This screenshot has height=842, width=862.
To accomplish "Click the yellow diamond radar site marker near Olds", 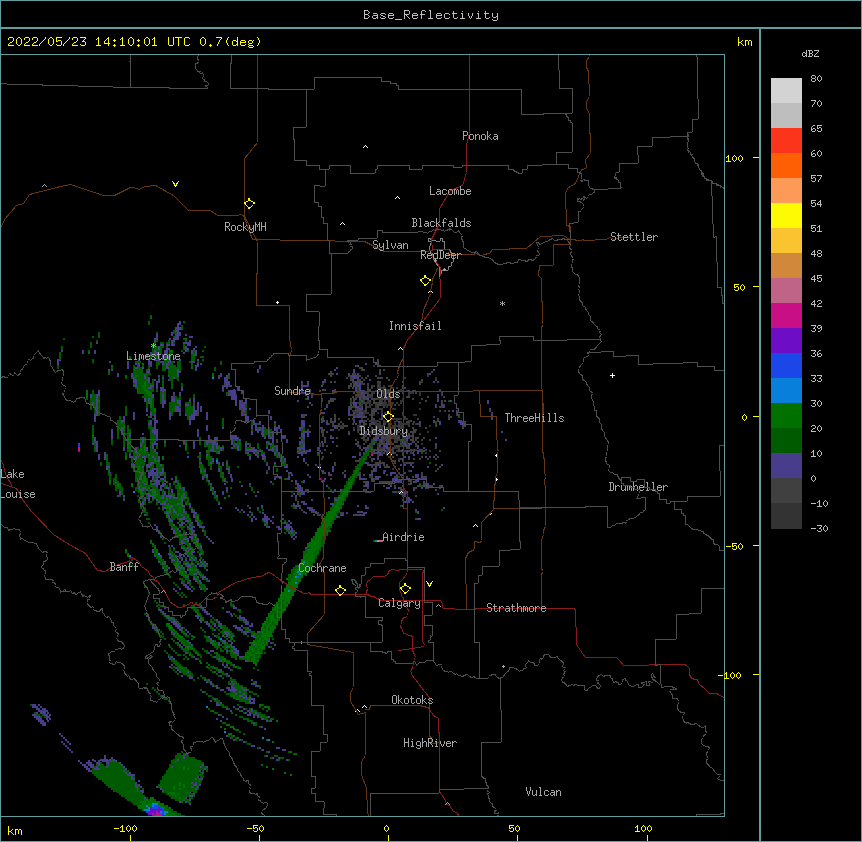I will point(388,416).
